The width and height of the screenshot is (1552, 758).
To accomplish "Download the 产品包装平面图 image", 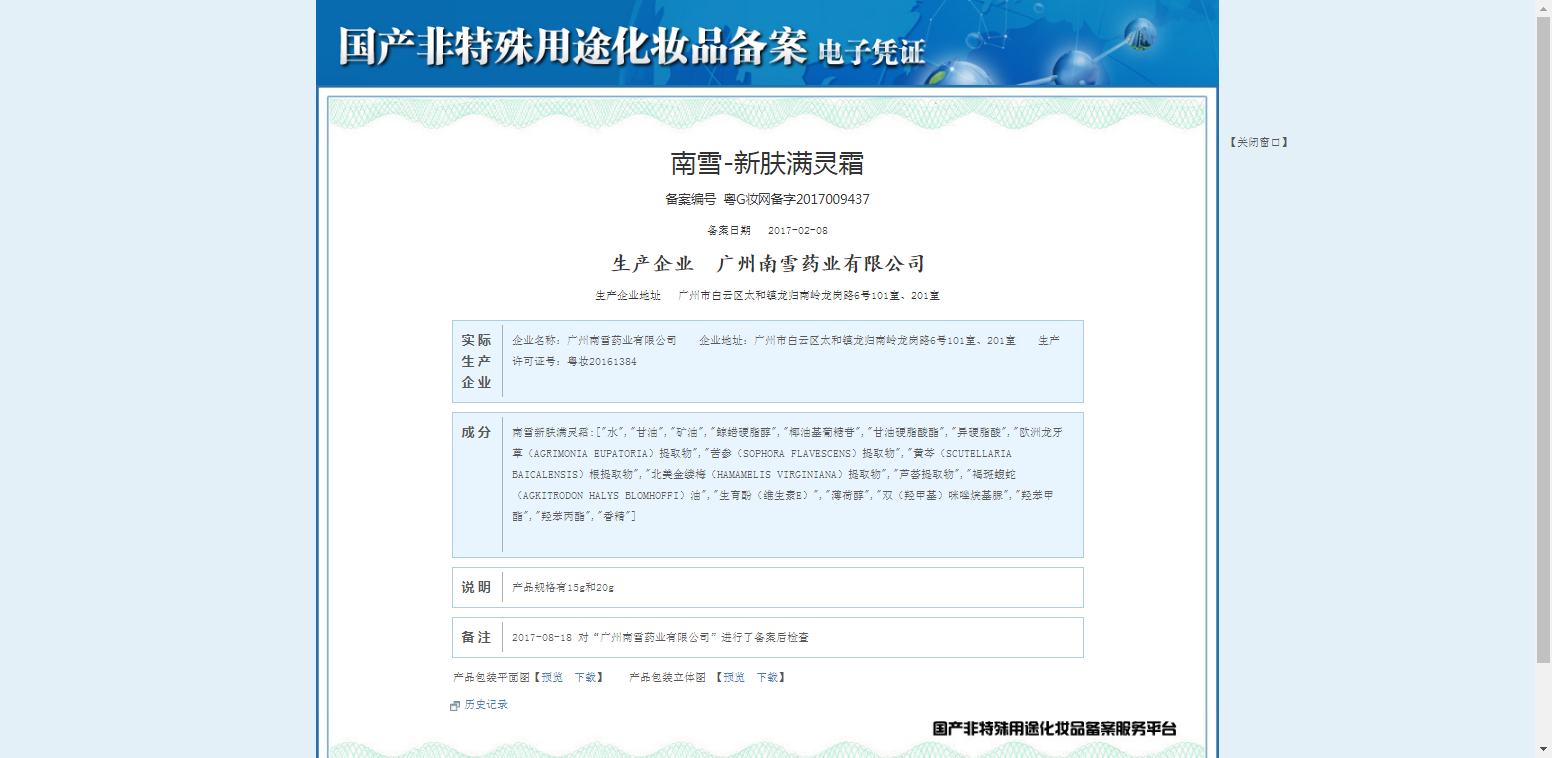I will 585,678.
